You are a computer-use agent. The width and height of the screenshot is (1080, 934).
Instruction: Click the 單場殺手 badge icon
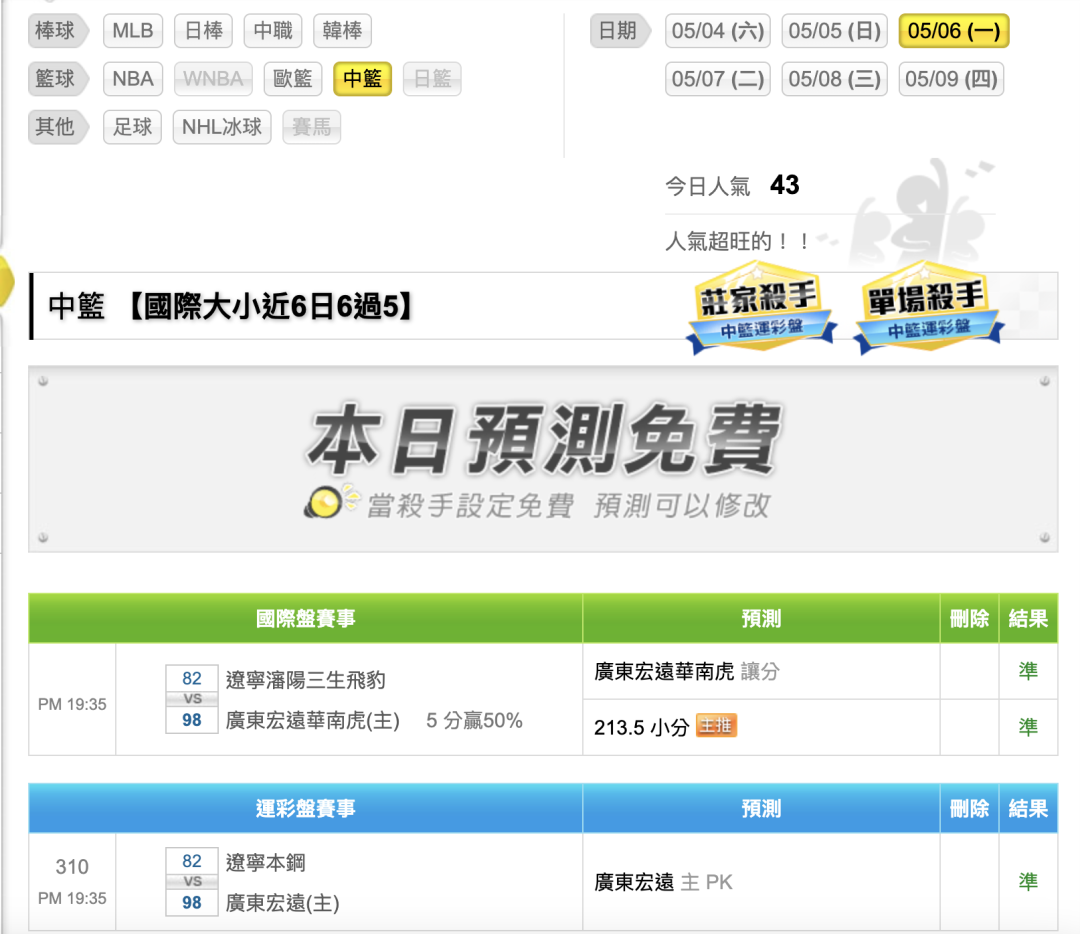coord(928,308)
